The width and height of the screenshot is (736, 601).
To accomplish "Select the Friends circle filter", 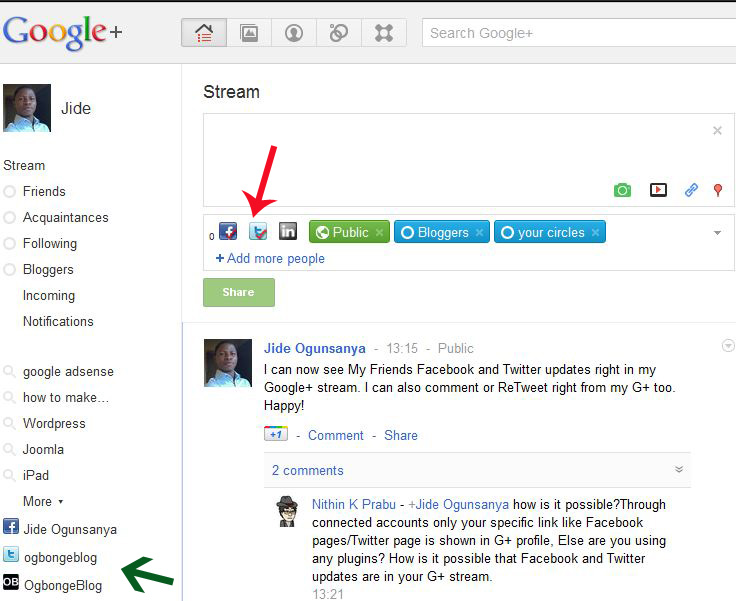I will 44,192.
